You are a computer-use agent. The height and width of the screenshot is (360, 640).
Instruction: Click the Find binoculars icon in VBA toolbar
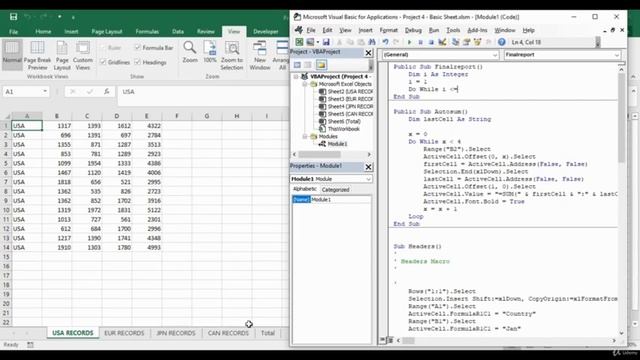[x=372, y=42]
